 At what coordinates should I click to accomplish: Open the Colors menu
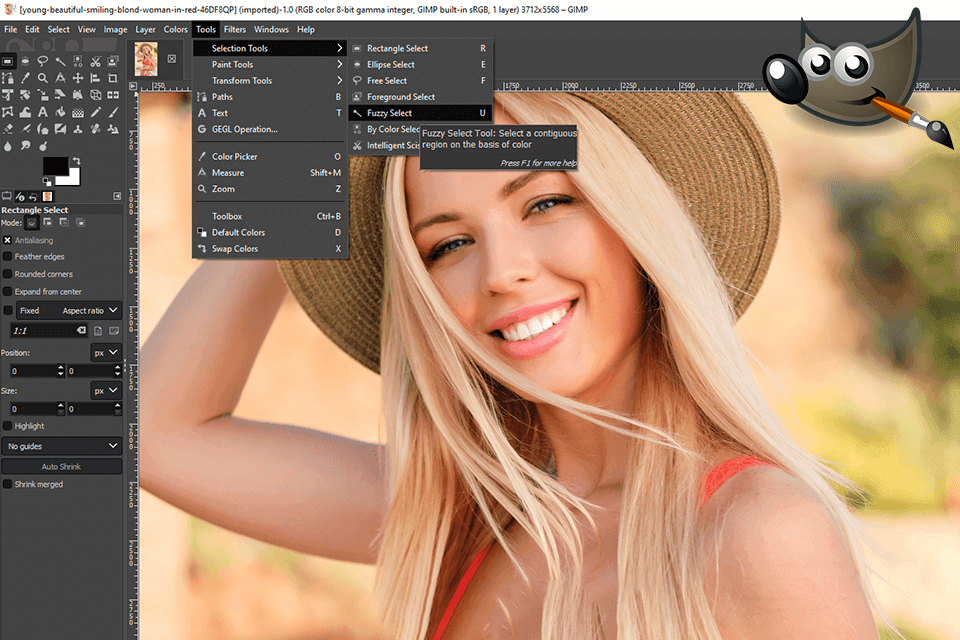tap(175, 29)
